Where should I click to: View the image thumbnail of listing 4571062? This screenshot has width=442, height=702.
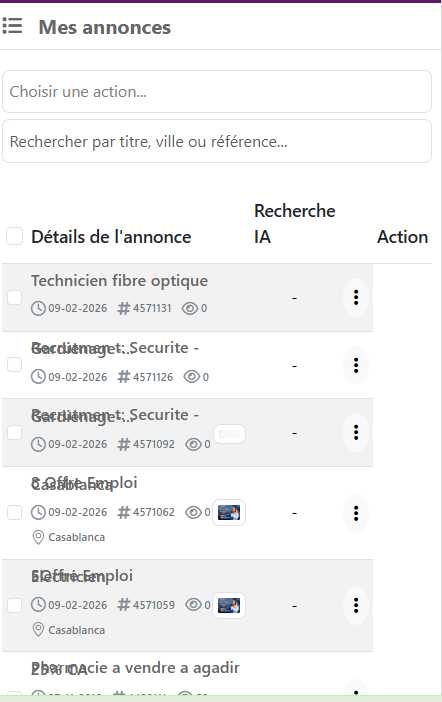coord(228,512)
